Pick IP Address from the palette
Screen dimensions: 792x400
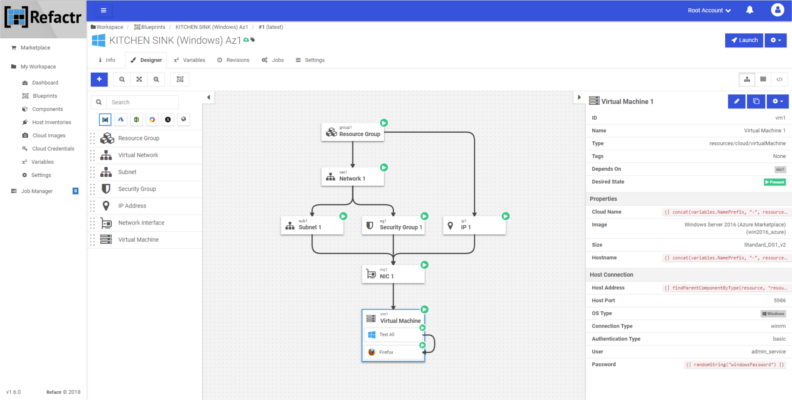[x=144, y=206]
